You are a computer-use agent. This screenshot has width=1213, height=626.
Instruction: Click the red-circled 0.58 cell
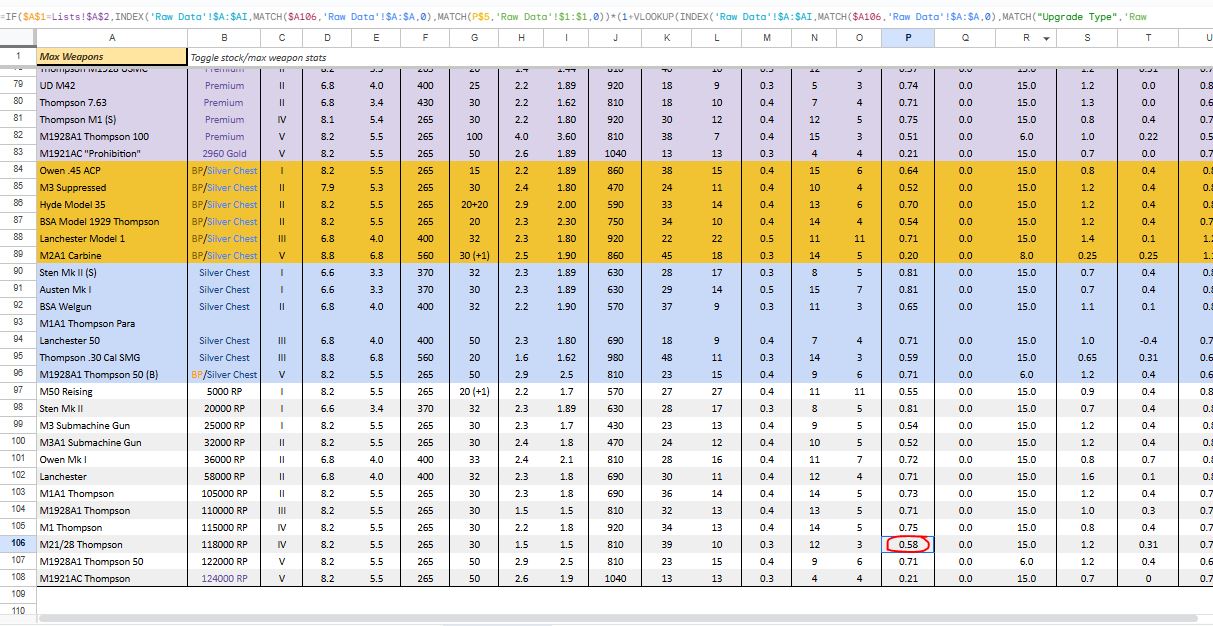907,544
